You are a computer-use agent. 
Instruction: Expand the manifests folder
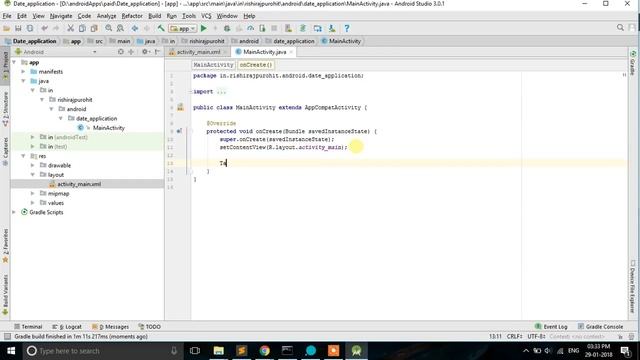(x=23, y=71)
